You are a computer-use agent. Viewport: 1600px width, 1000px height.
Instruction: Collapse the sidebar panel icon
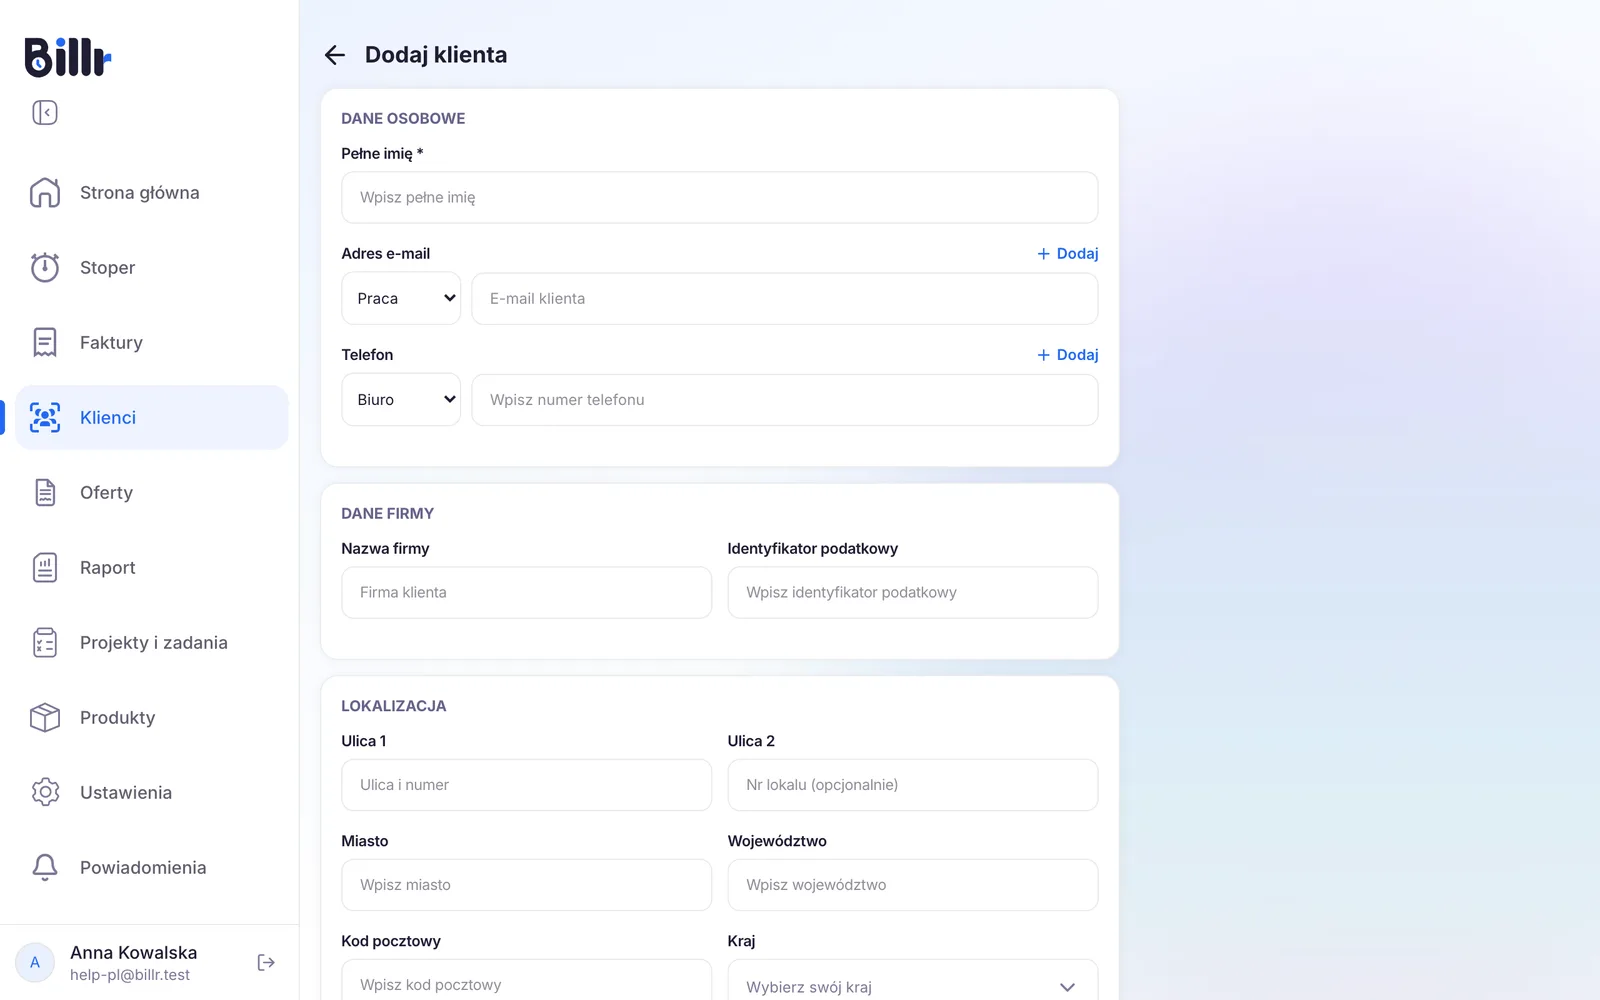coord(45,113)
